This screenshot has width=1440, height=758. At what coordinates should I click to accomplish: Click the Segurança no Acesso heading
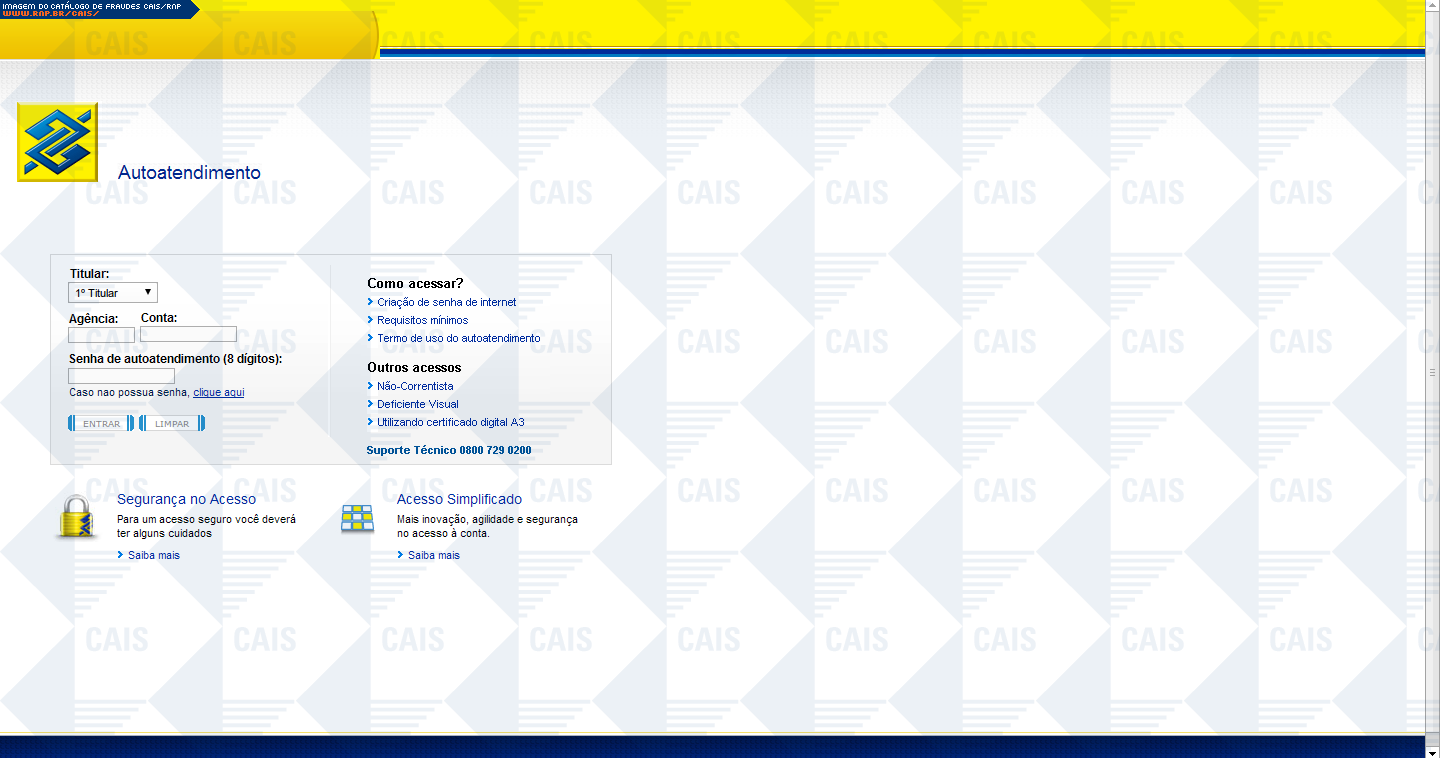(x=186, y=499)
